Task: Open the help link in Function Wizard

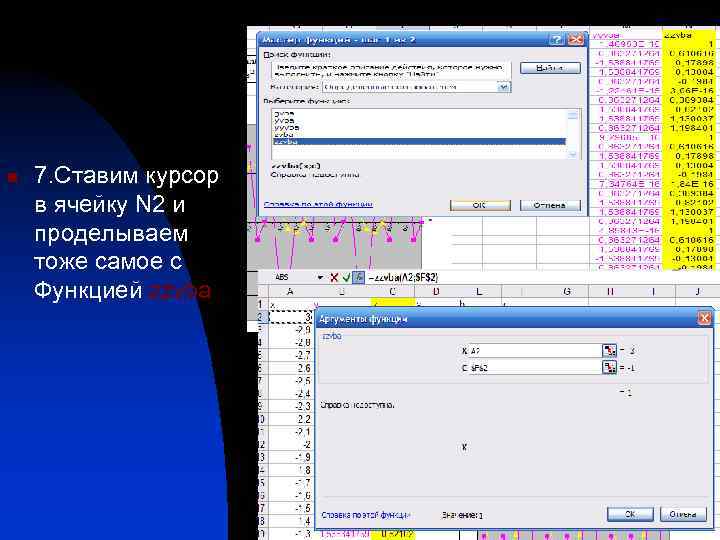Action: (x=318, y=204)
